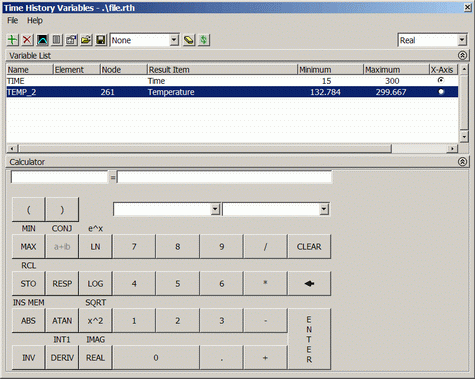Open the Properties toolbar icon
This screenshot has width=475, height=379.
click(71, 40)
